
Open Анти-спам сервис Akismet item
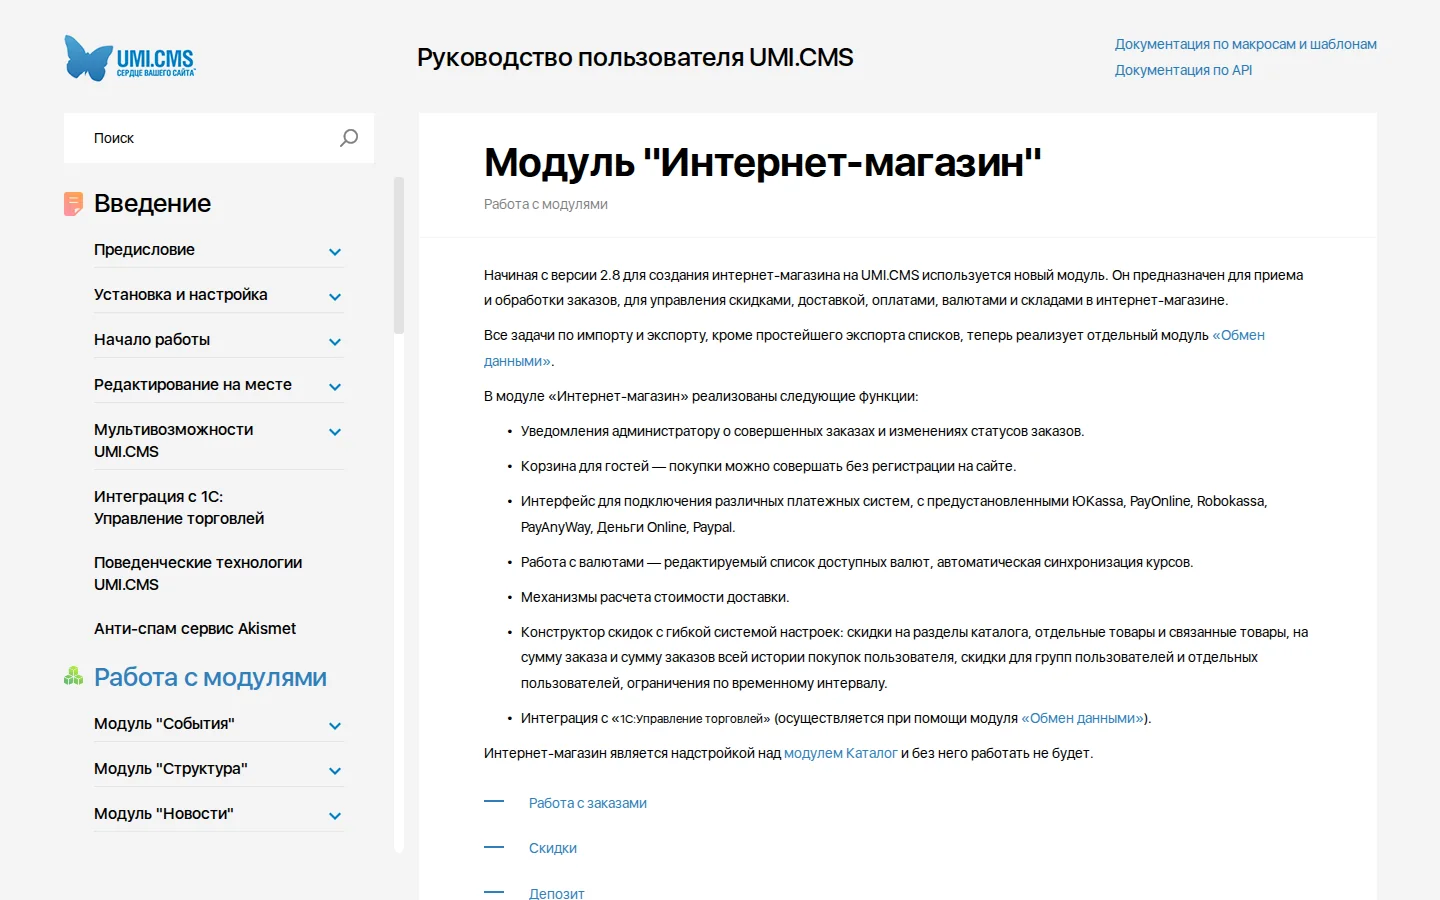coord(195,628)
